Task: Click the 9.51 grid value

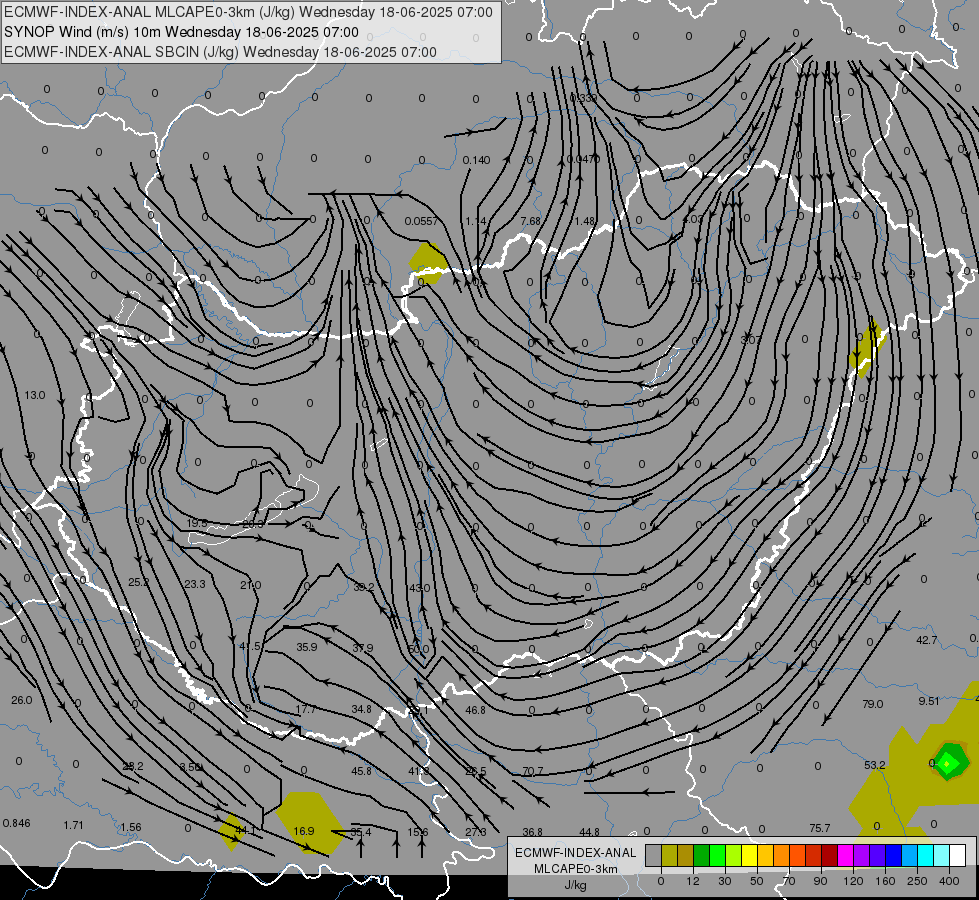Action: pos(929,701)
